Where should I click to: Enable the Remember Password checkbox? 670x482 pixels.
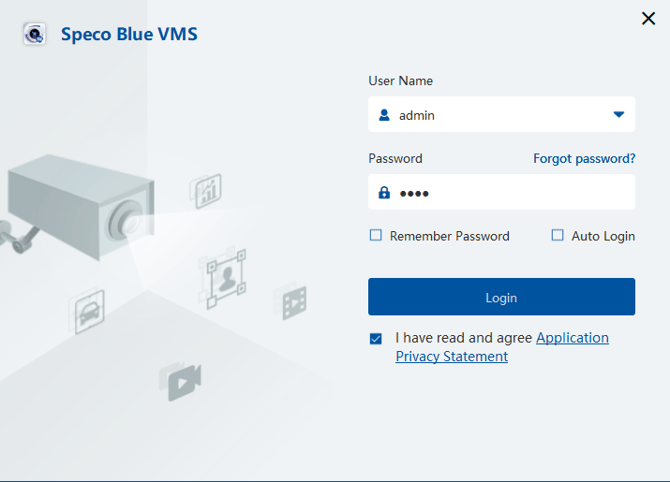tap(376, 236)
